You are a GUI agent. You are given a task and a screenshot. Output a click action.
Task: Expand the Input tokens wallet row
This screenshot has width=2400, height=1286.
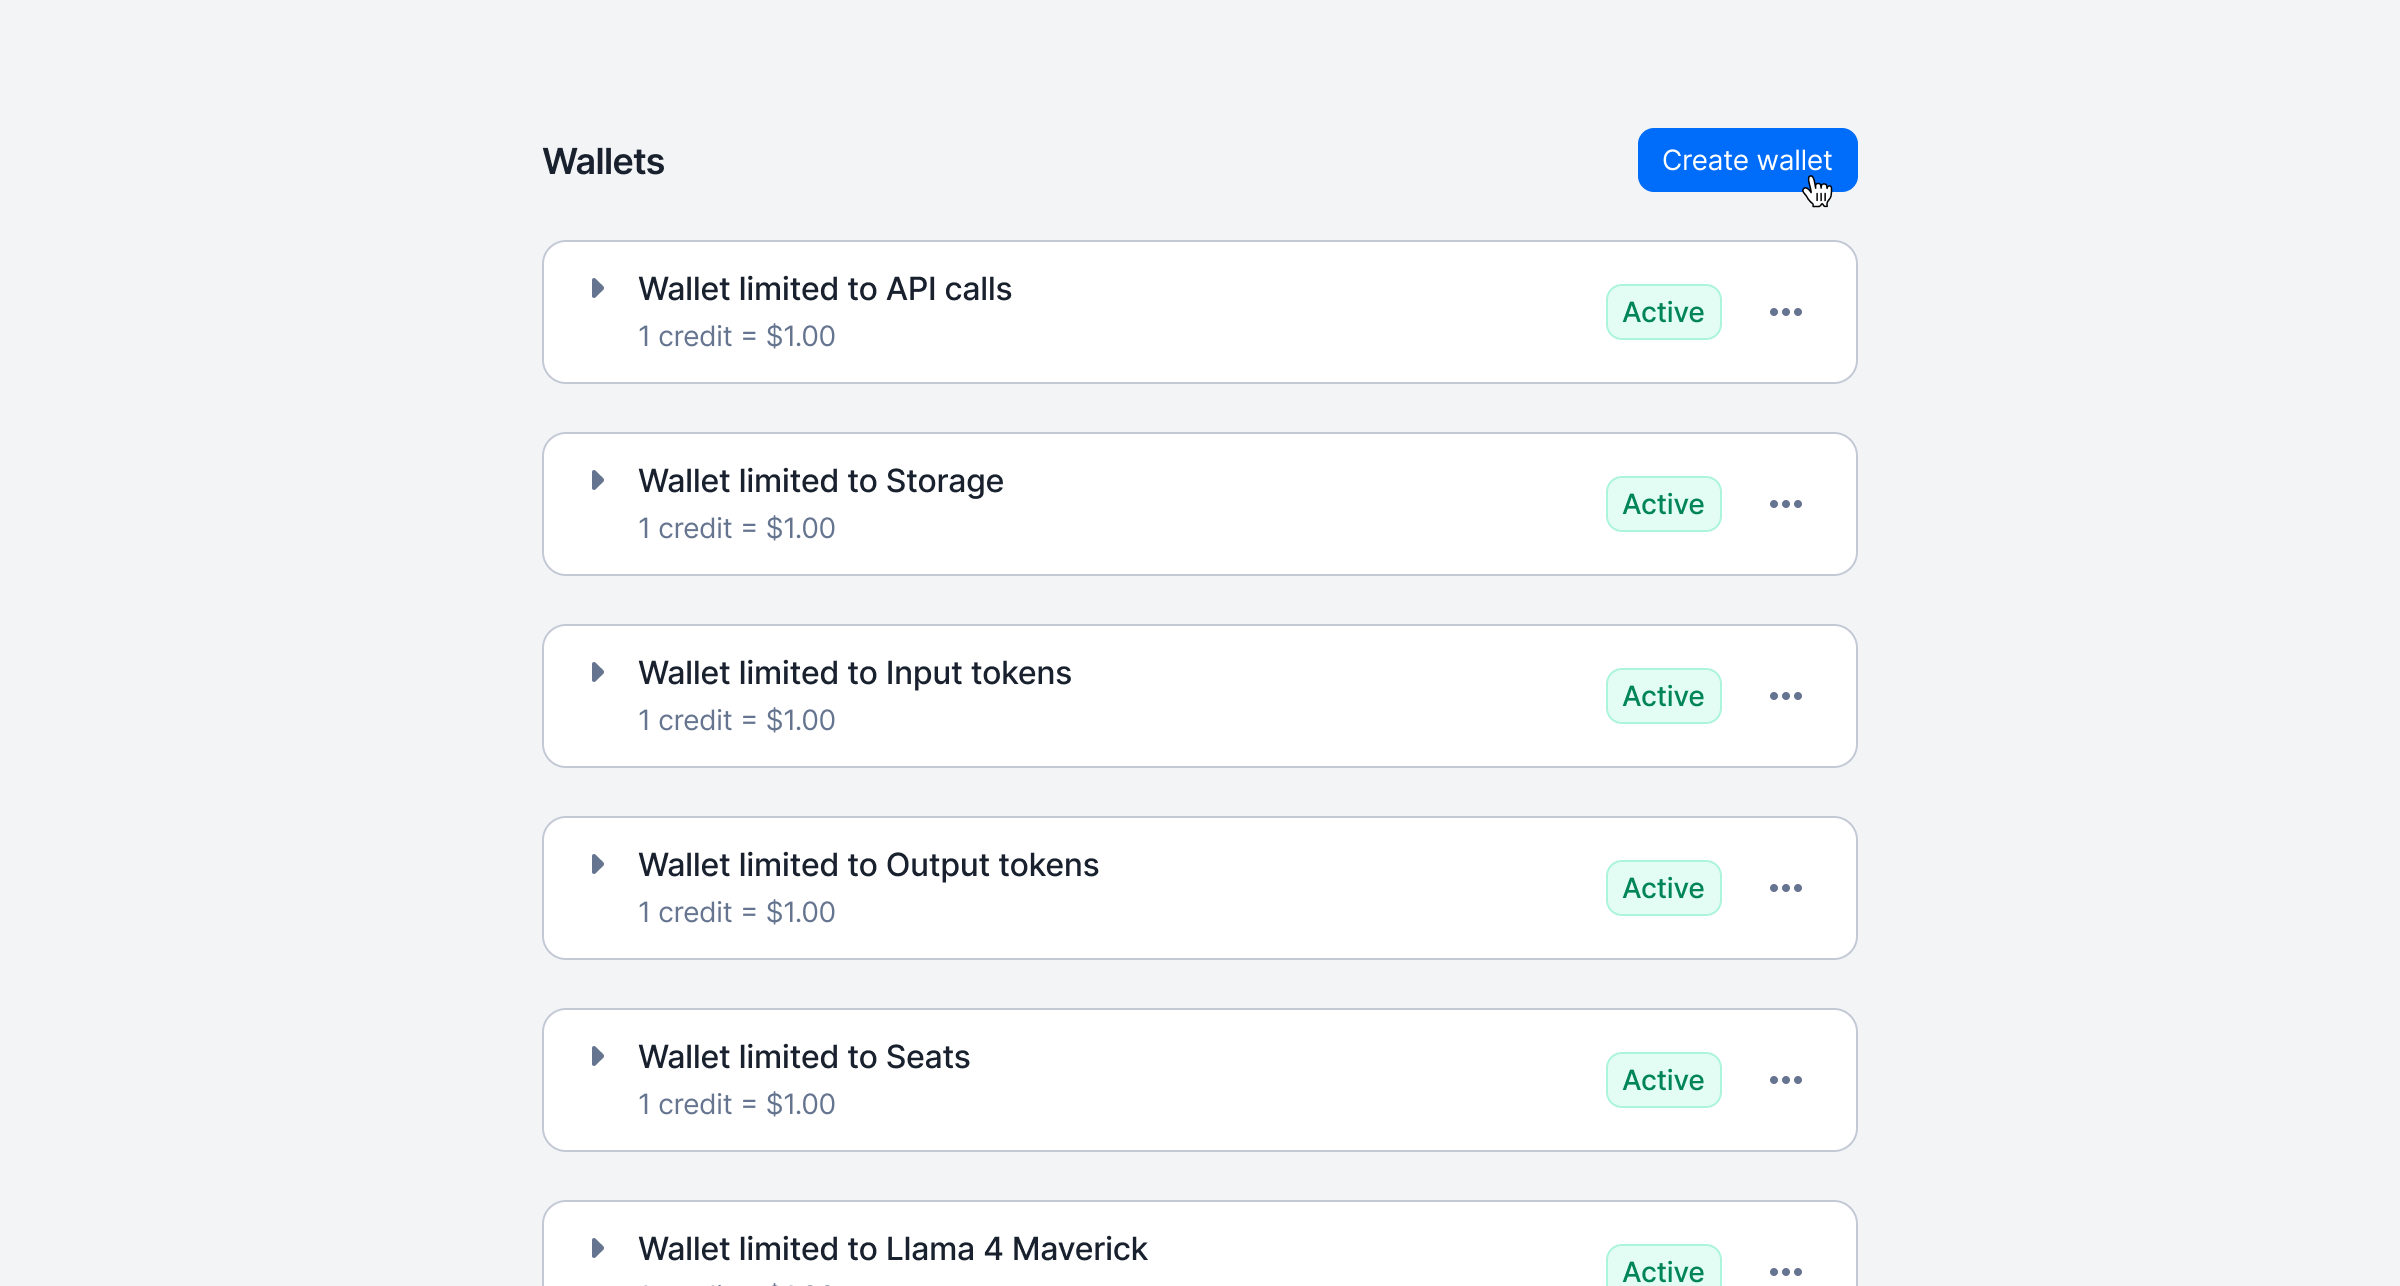click(598, 672)
